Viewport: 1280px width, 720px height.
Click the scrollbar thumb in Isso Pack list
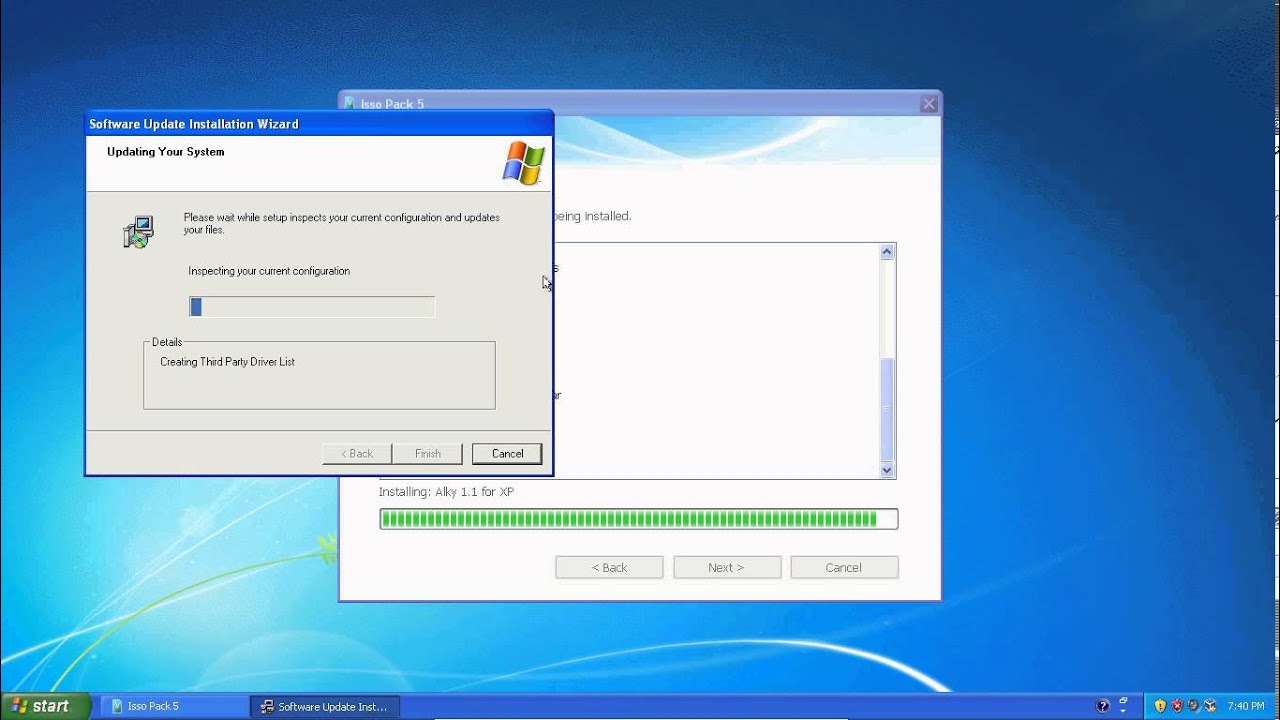click(887, 409)
